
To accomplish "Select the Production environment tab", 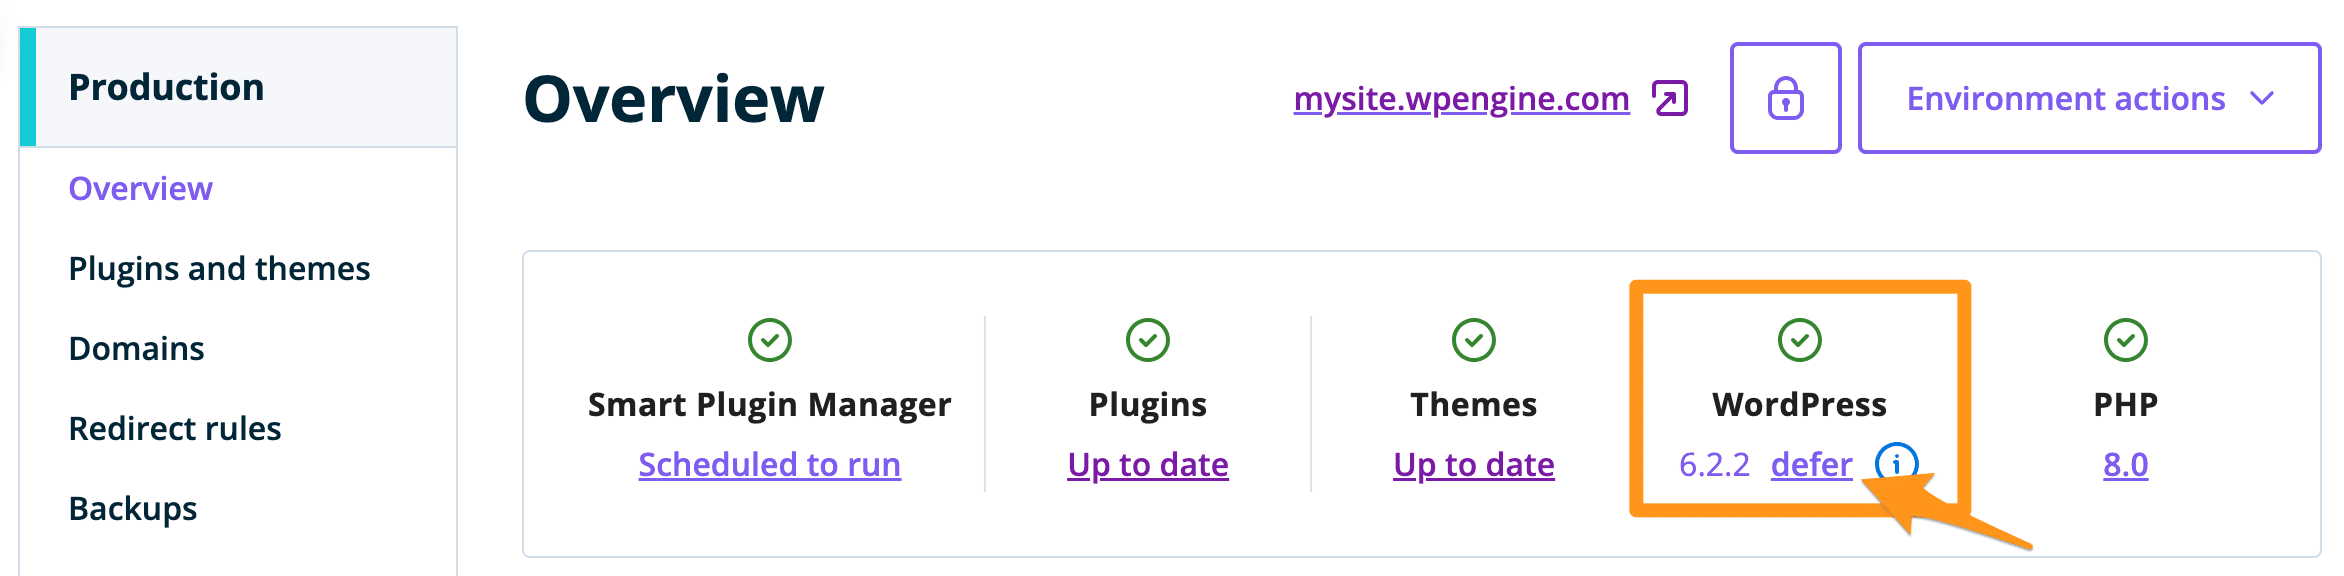I will (x=167, y=87).
